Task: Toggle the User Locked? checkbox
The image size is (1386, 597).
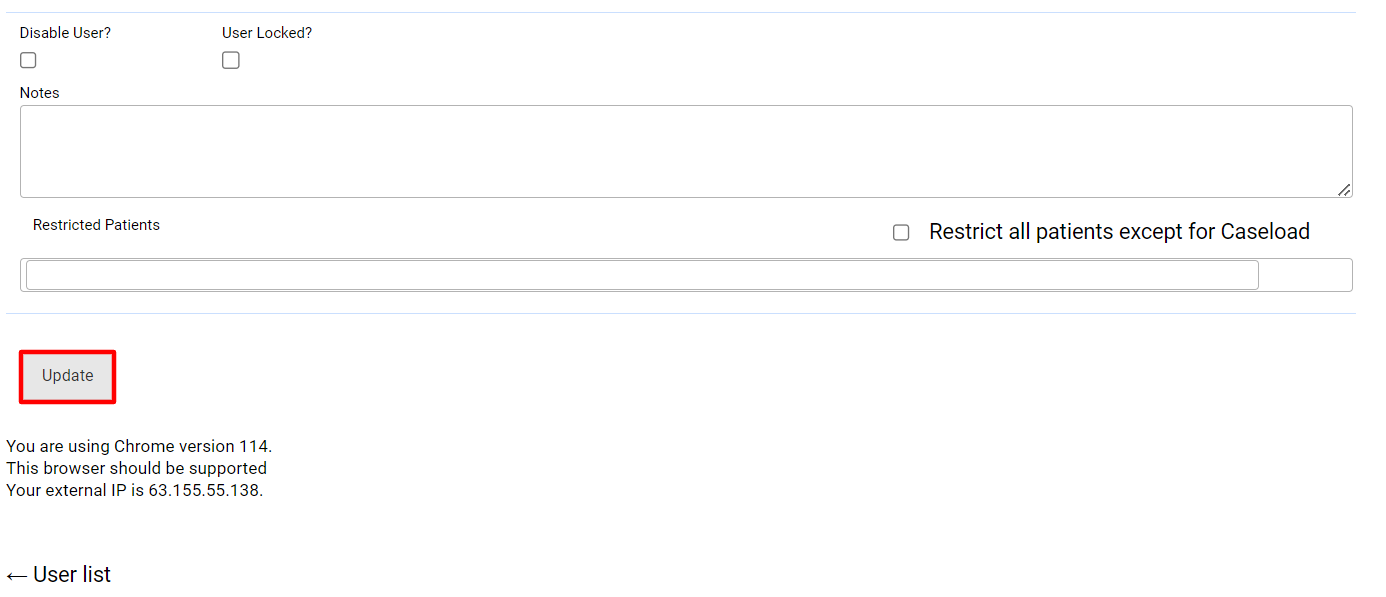Action: 231,60
